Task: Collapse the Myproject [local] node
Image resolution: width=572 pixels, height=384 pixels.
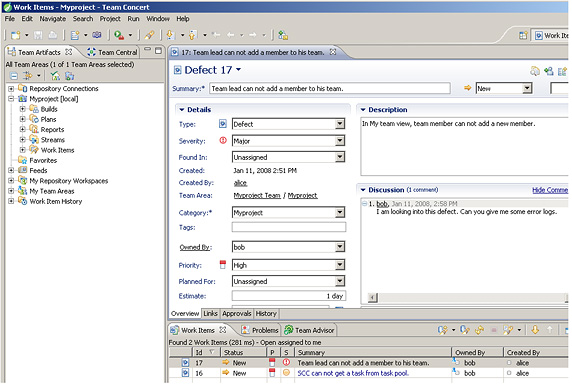Action: coord(11,99)
